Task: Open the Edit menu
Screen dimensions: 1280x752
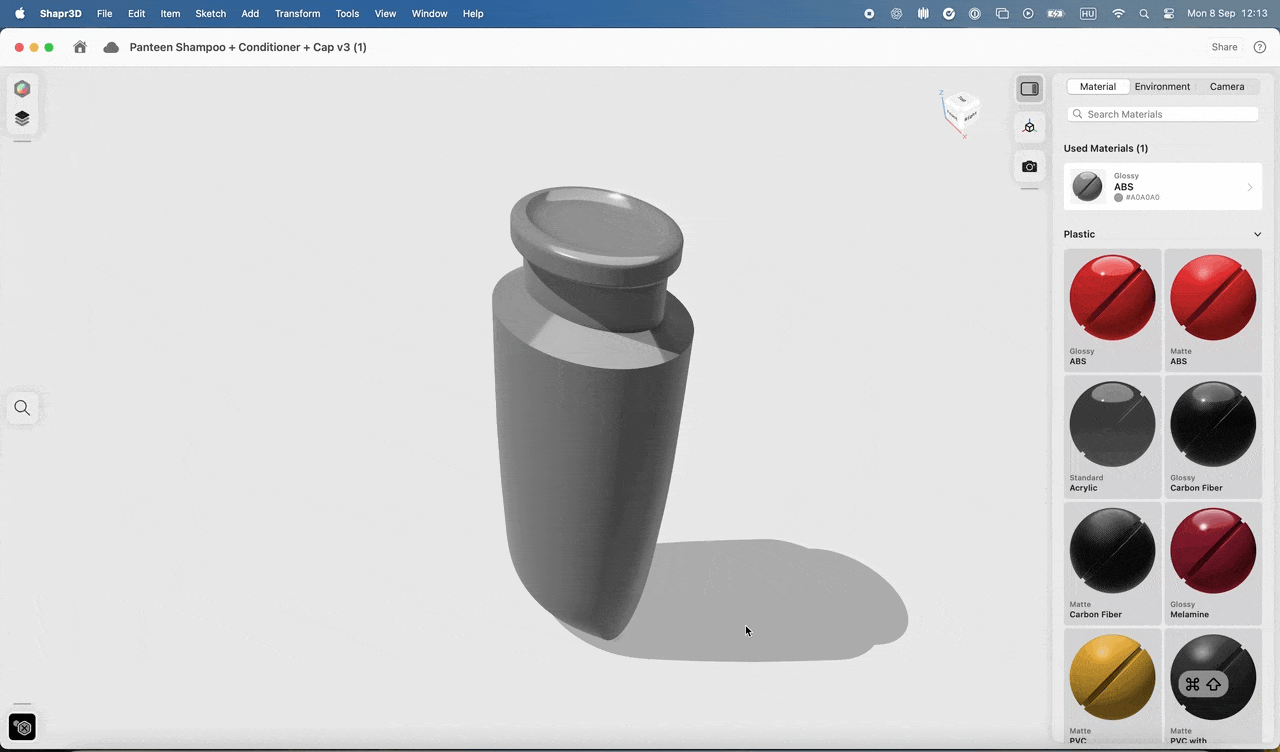Action: (137, 13)
